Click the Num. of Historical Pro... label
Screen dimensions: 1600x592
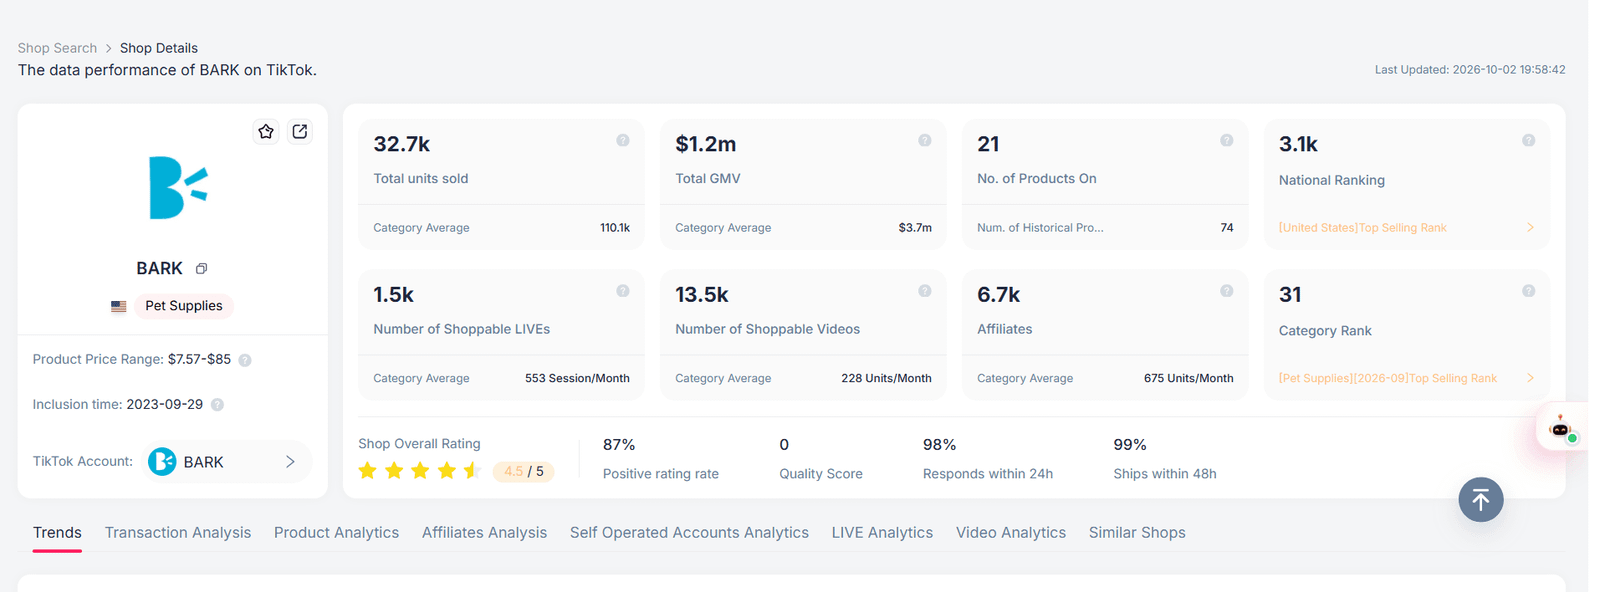pyautogui.click(x=1040, y=228)
